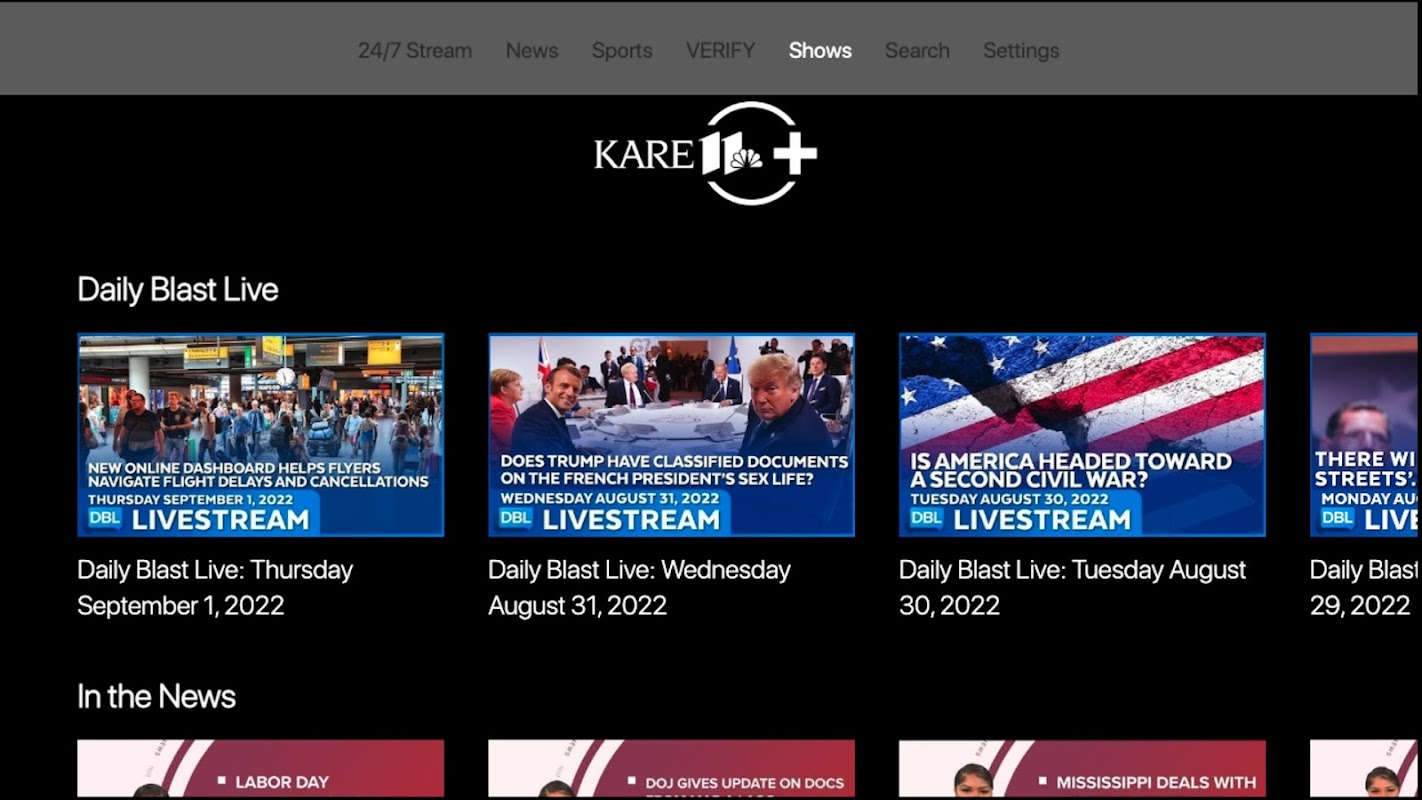This screenshot has height=800, width=1422.
Task: Open the partially visible Monday livestream thumbnail
Action: pos(1366,435)
